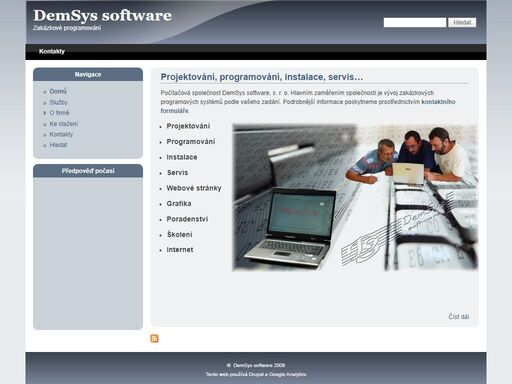Open the Číst dál link
This screenshot has width=512, height=384.
coord(459,317)
